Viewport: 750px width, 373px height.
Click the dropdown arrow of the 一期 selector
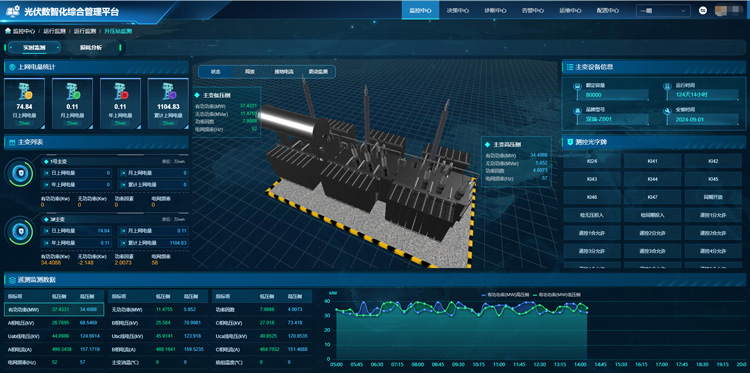[683, 11]
